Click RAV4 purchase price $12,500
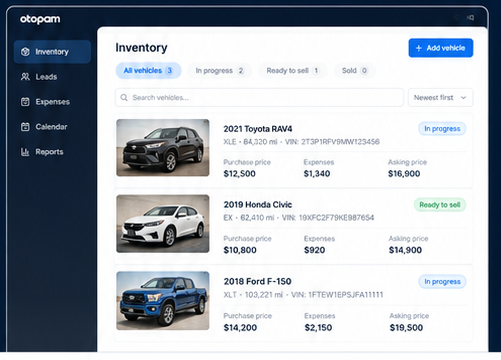The image size is (501, 360). (x=239, y=174)
